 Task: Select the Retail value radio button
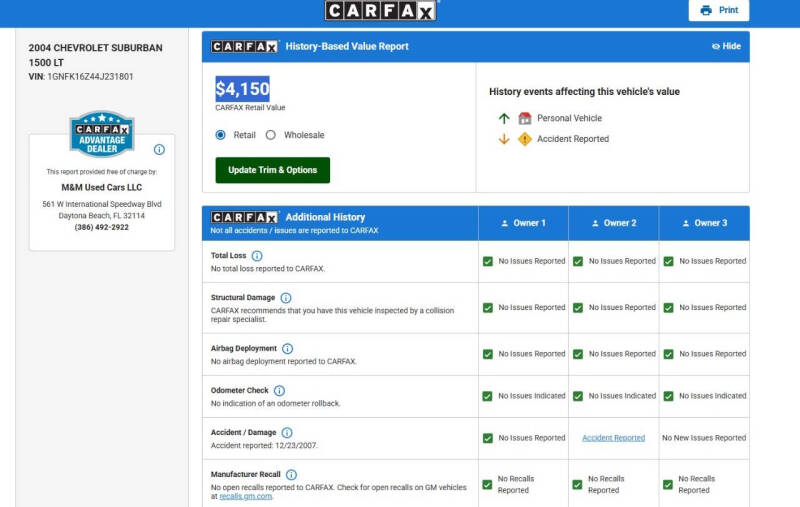(x=220, y=135)
